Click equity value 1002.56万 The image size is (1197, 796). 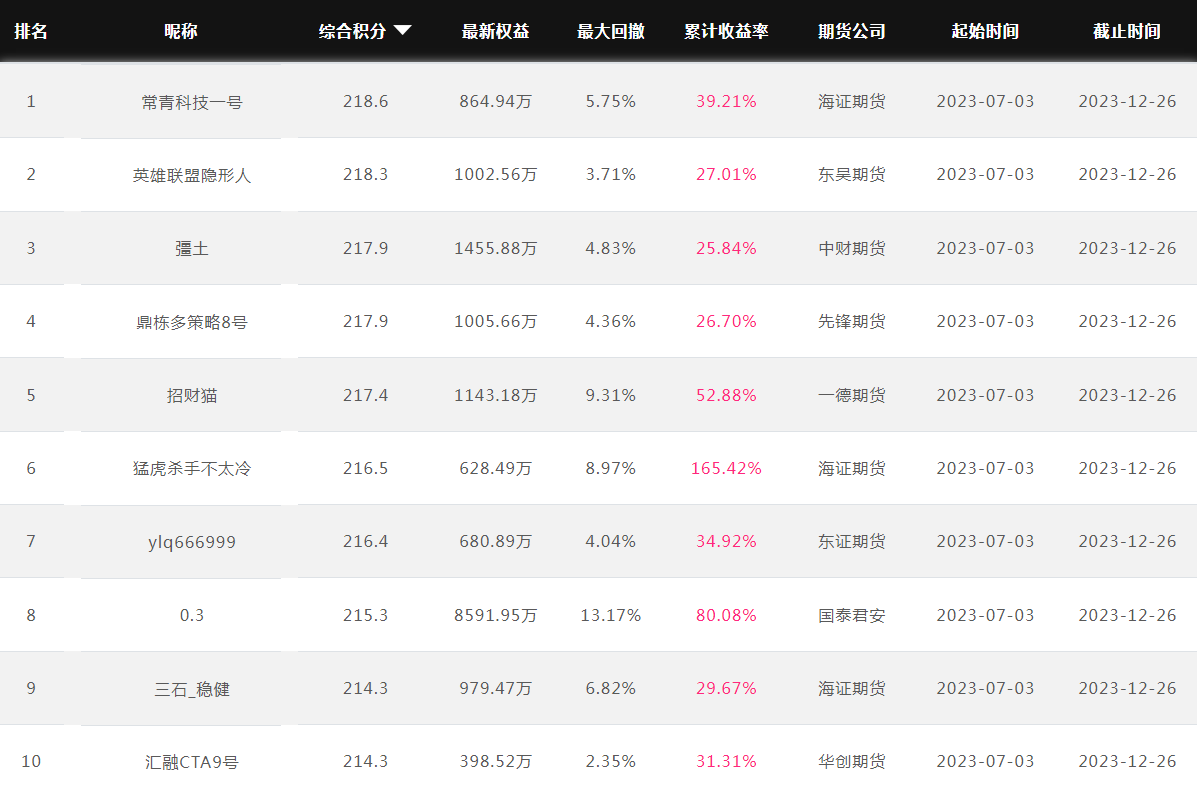(x=495, y=175)
